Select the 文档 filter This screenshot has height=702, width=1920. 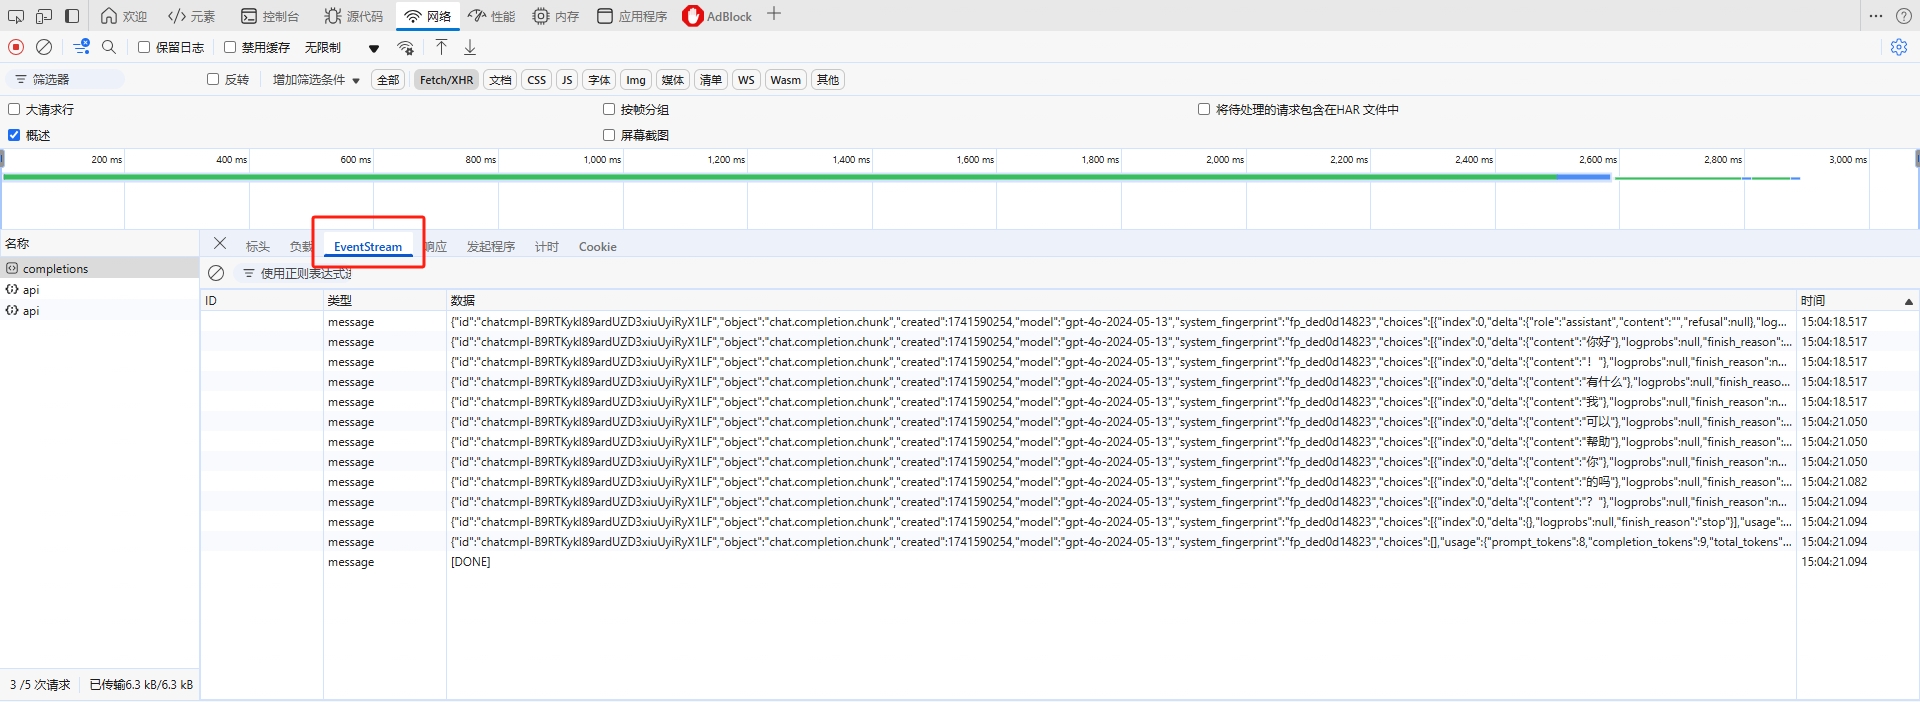pyautogui.click(x=500, y=80)
